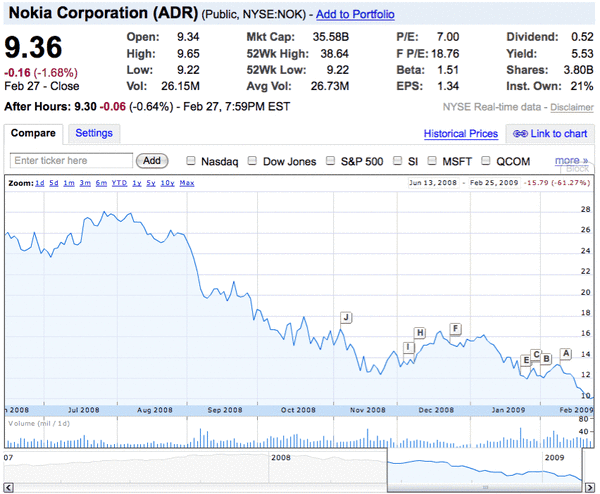
Task: Click the Mkt Cap value 35.58B
Action: pyautogui.click(x=331, y=37)
